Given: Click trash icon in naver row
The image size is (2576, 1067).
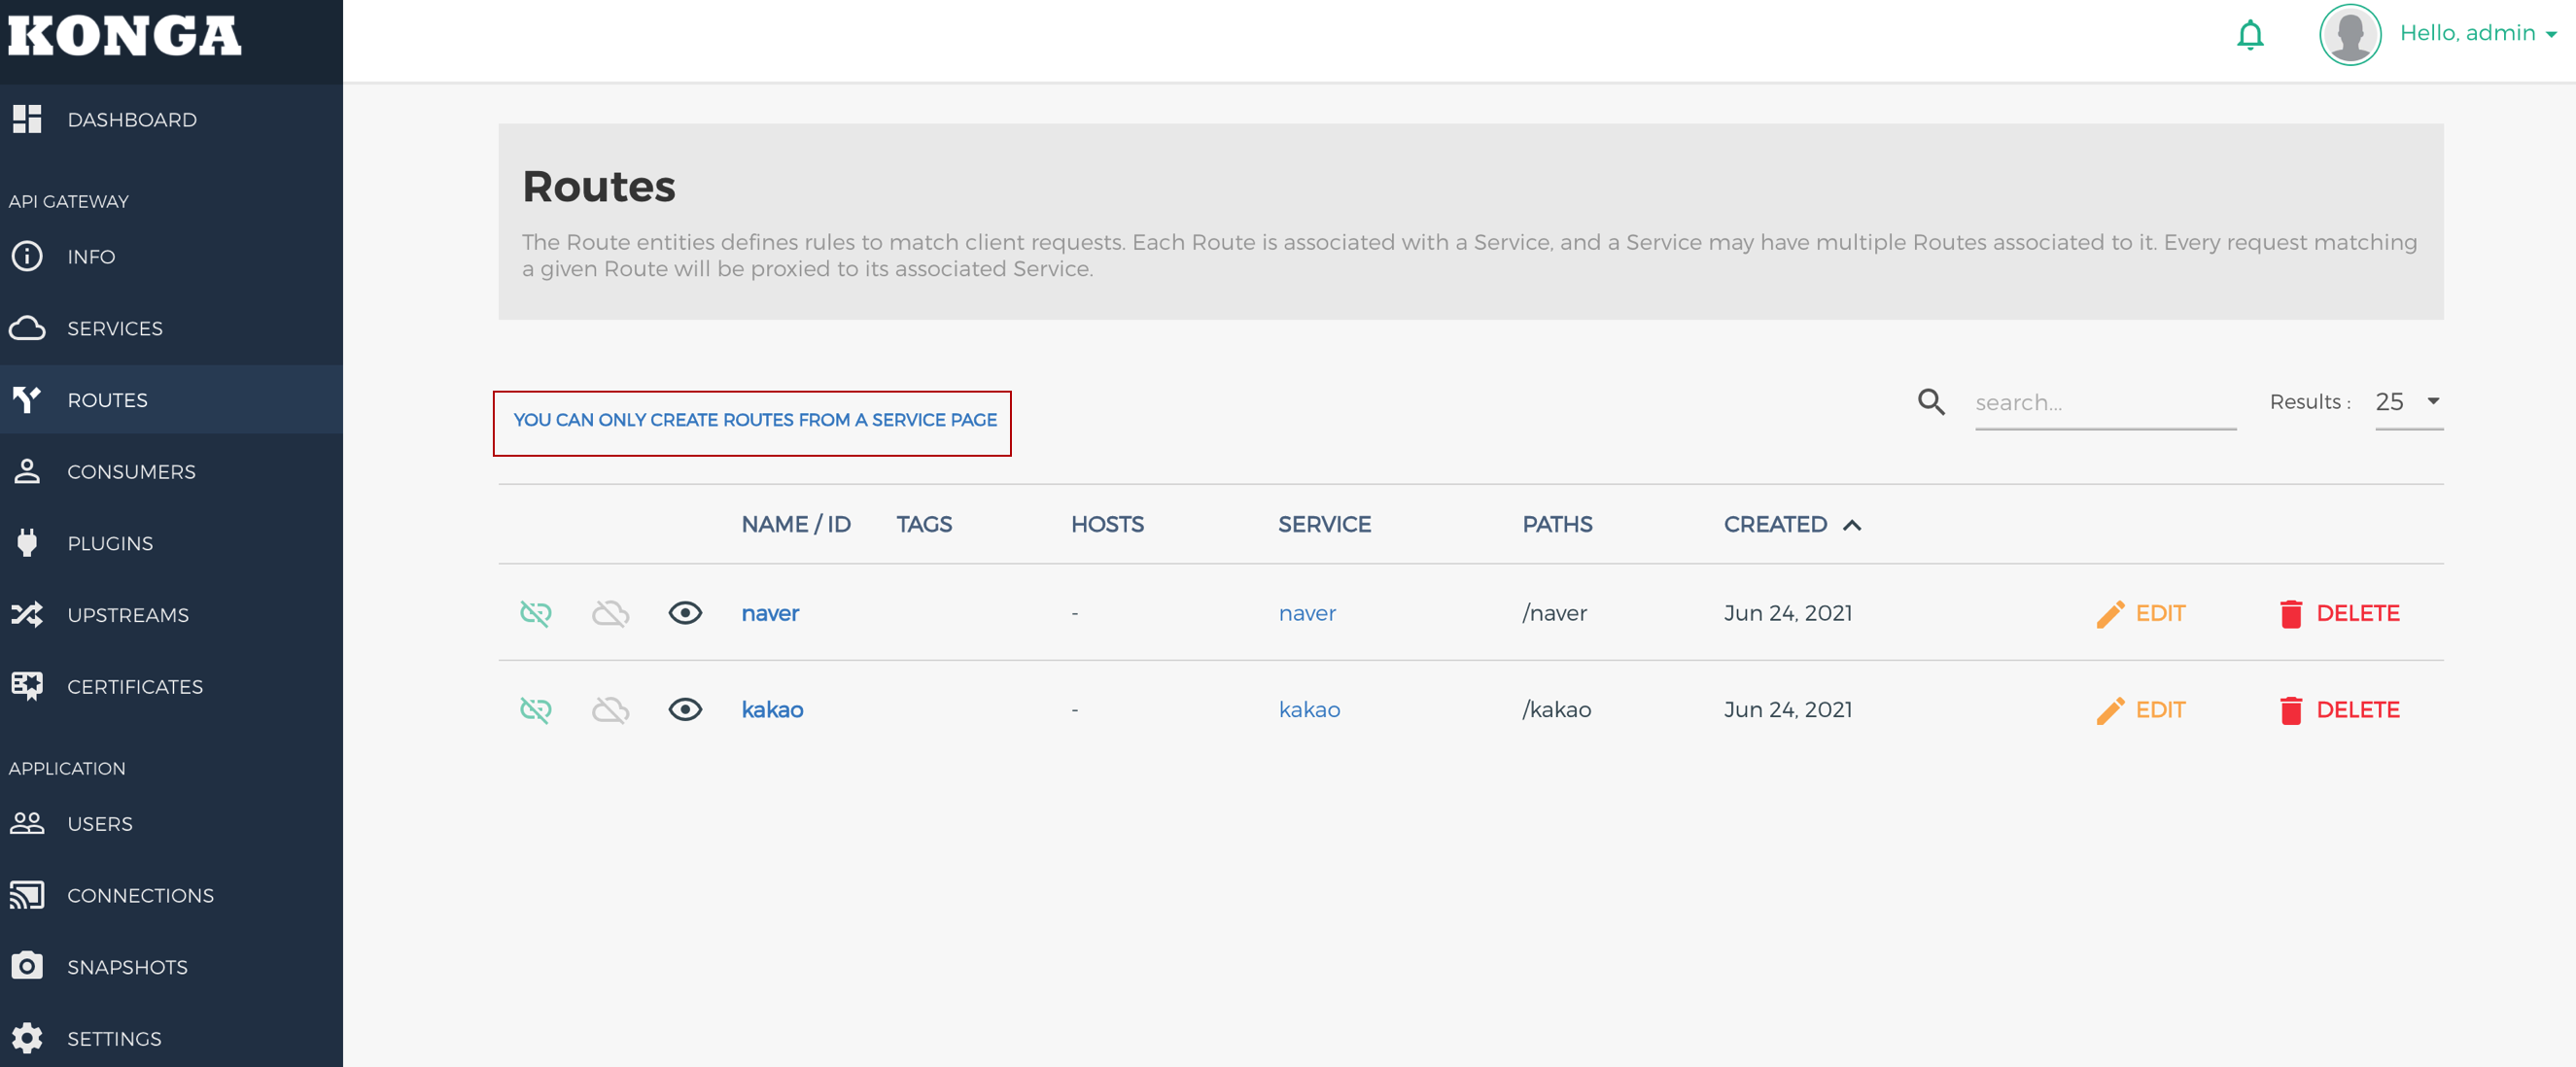Looking at the screenshot, I should coord(2291,614).
